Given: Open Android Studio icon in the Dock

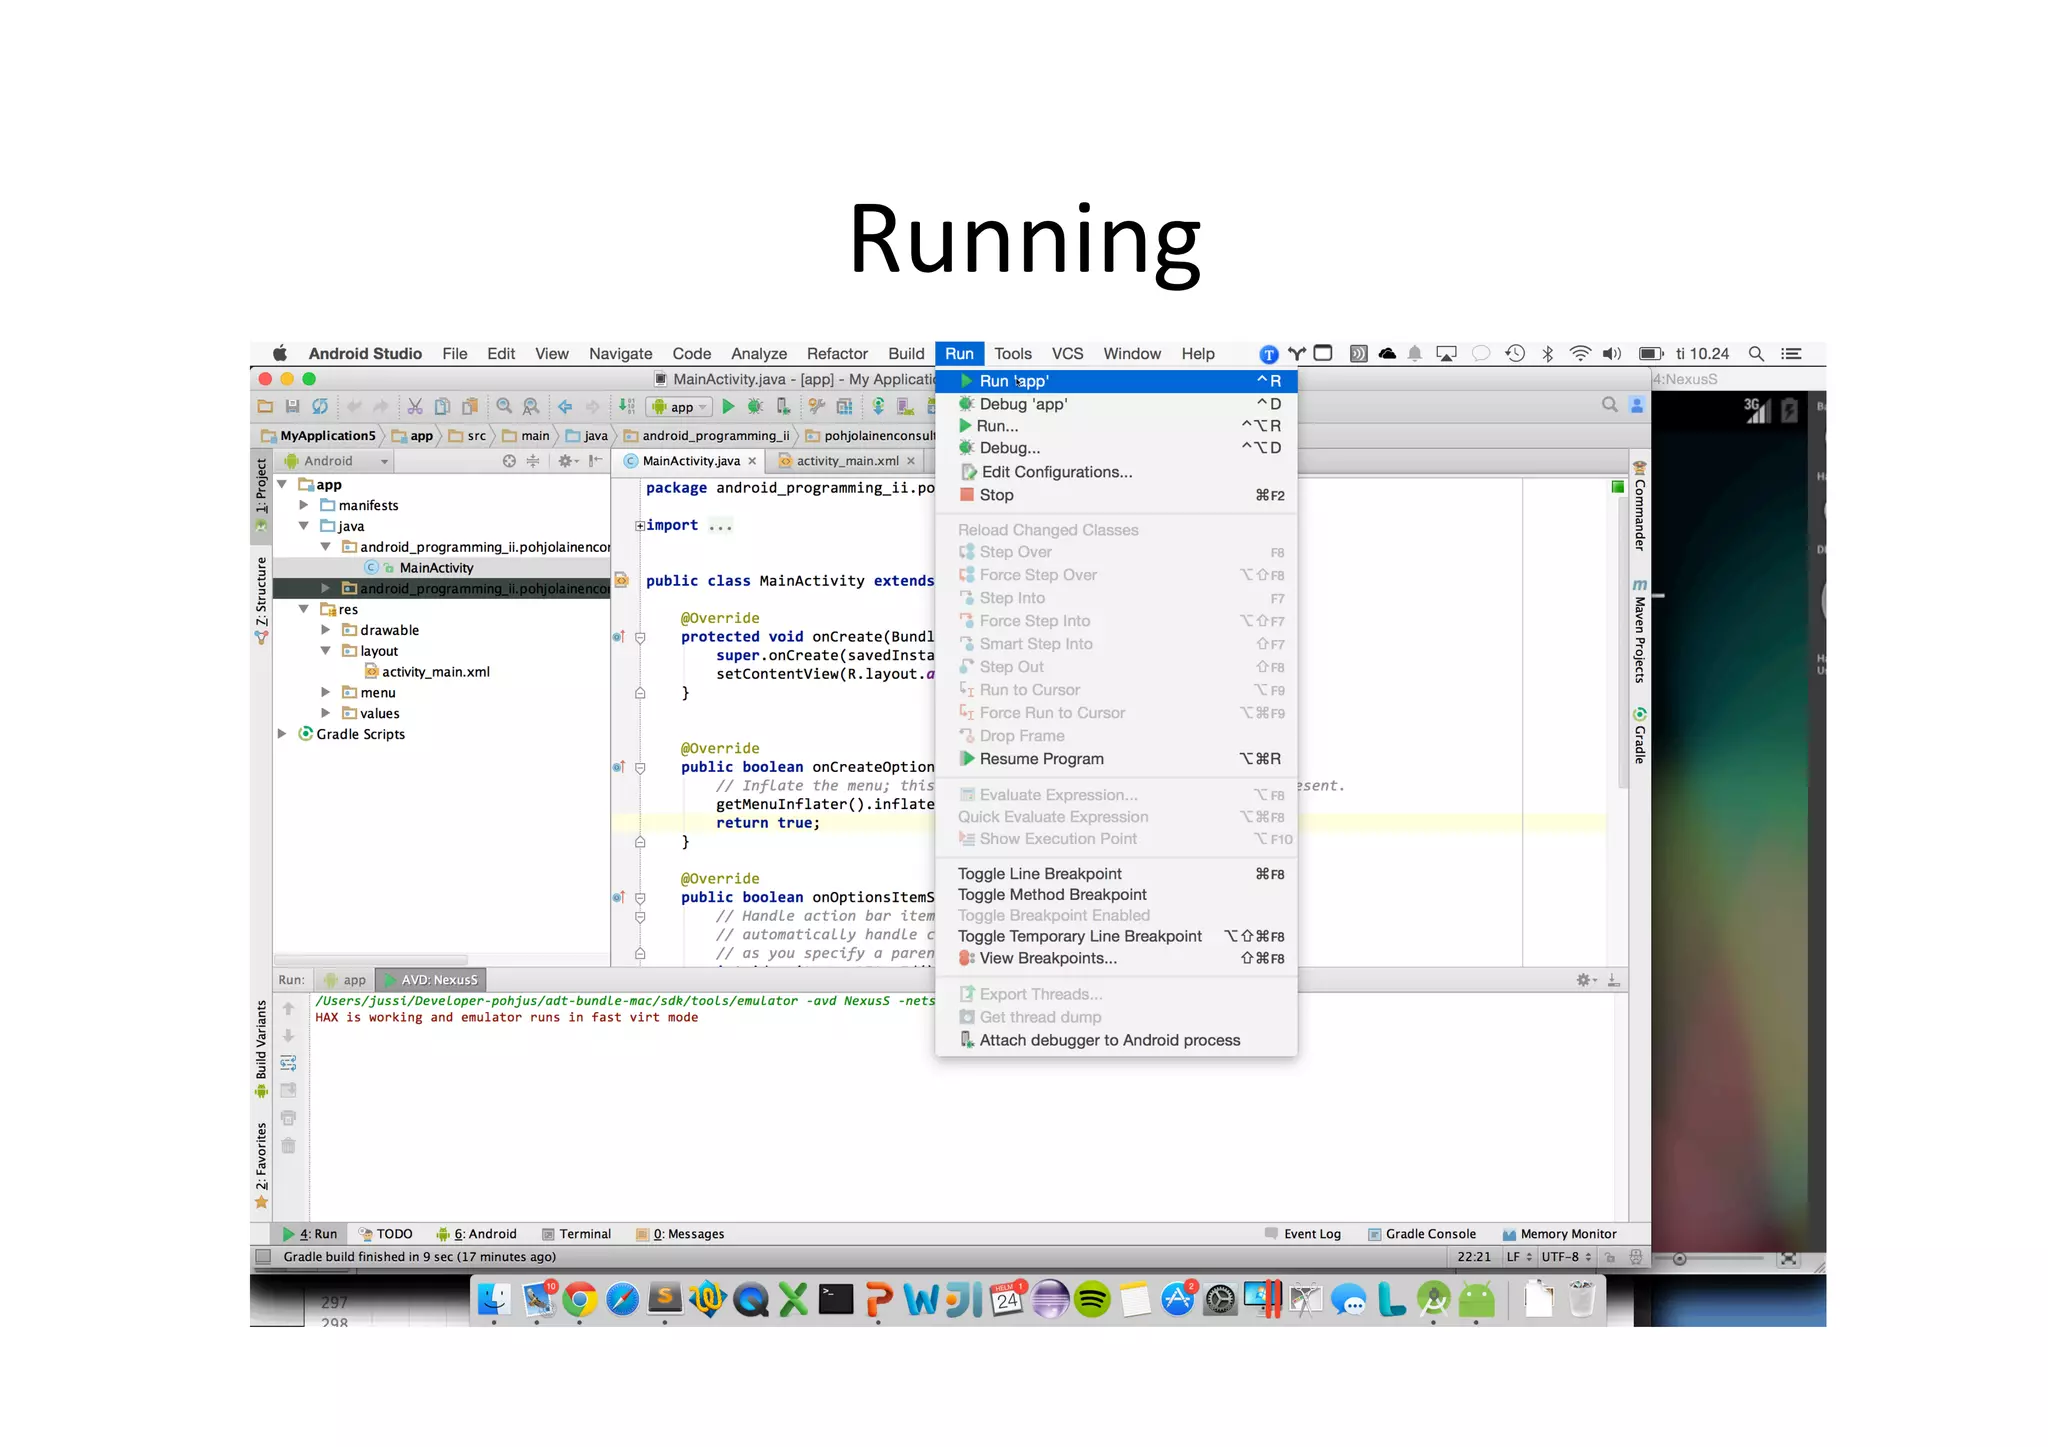Looking at the screenshot, I should coord(1434,1299).
